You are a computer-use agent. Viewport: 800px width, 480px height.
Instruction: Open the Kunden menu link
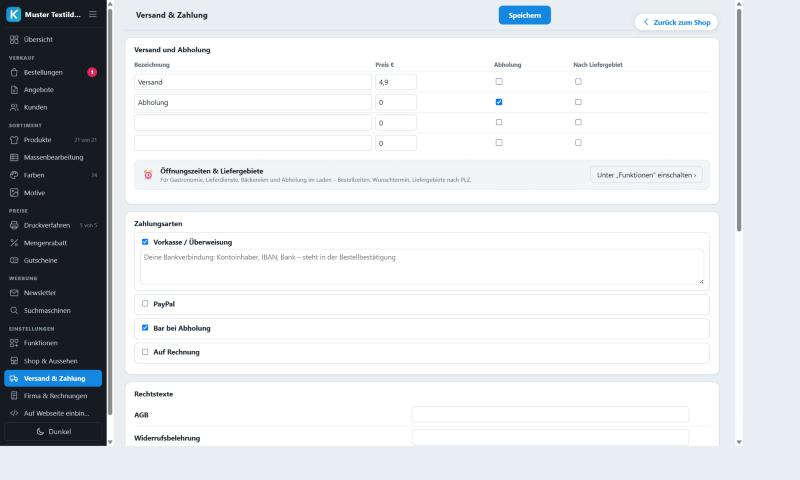53,107
